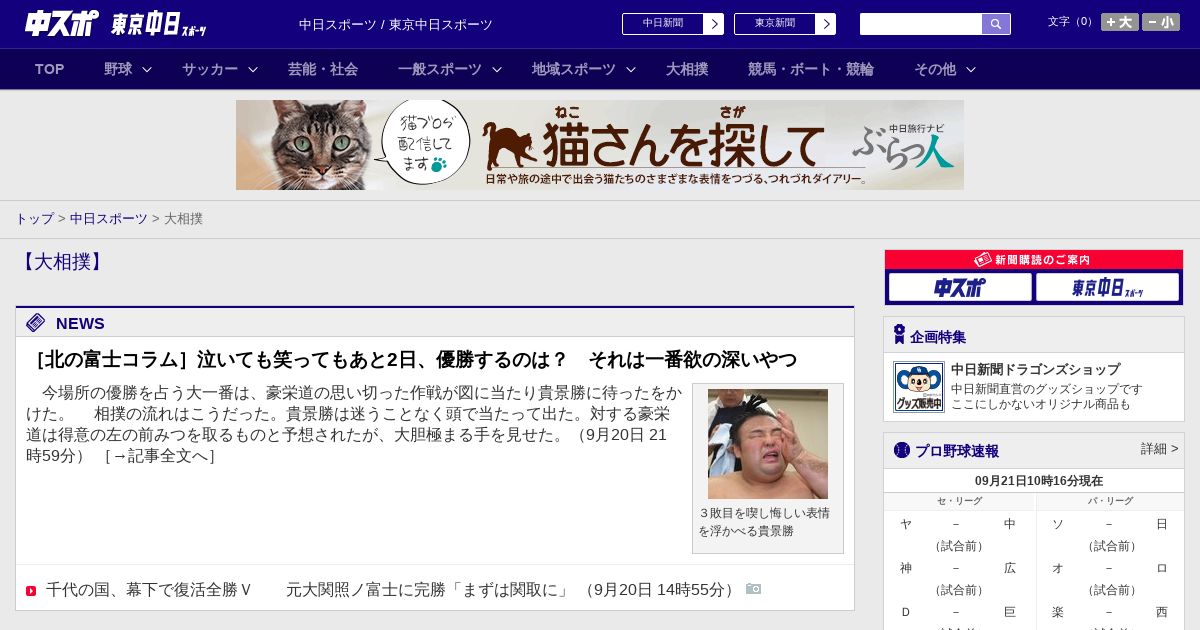Open 詳細 > link for プロ野球速報
This screenshot has width=1200, height=630.
[1160, 449]
